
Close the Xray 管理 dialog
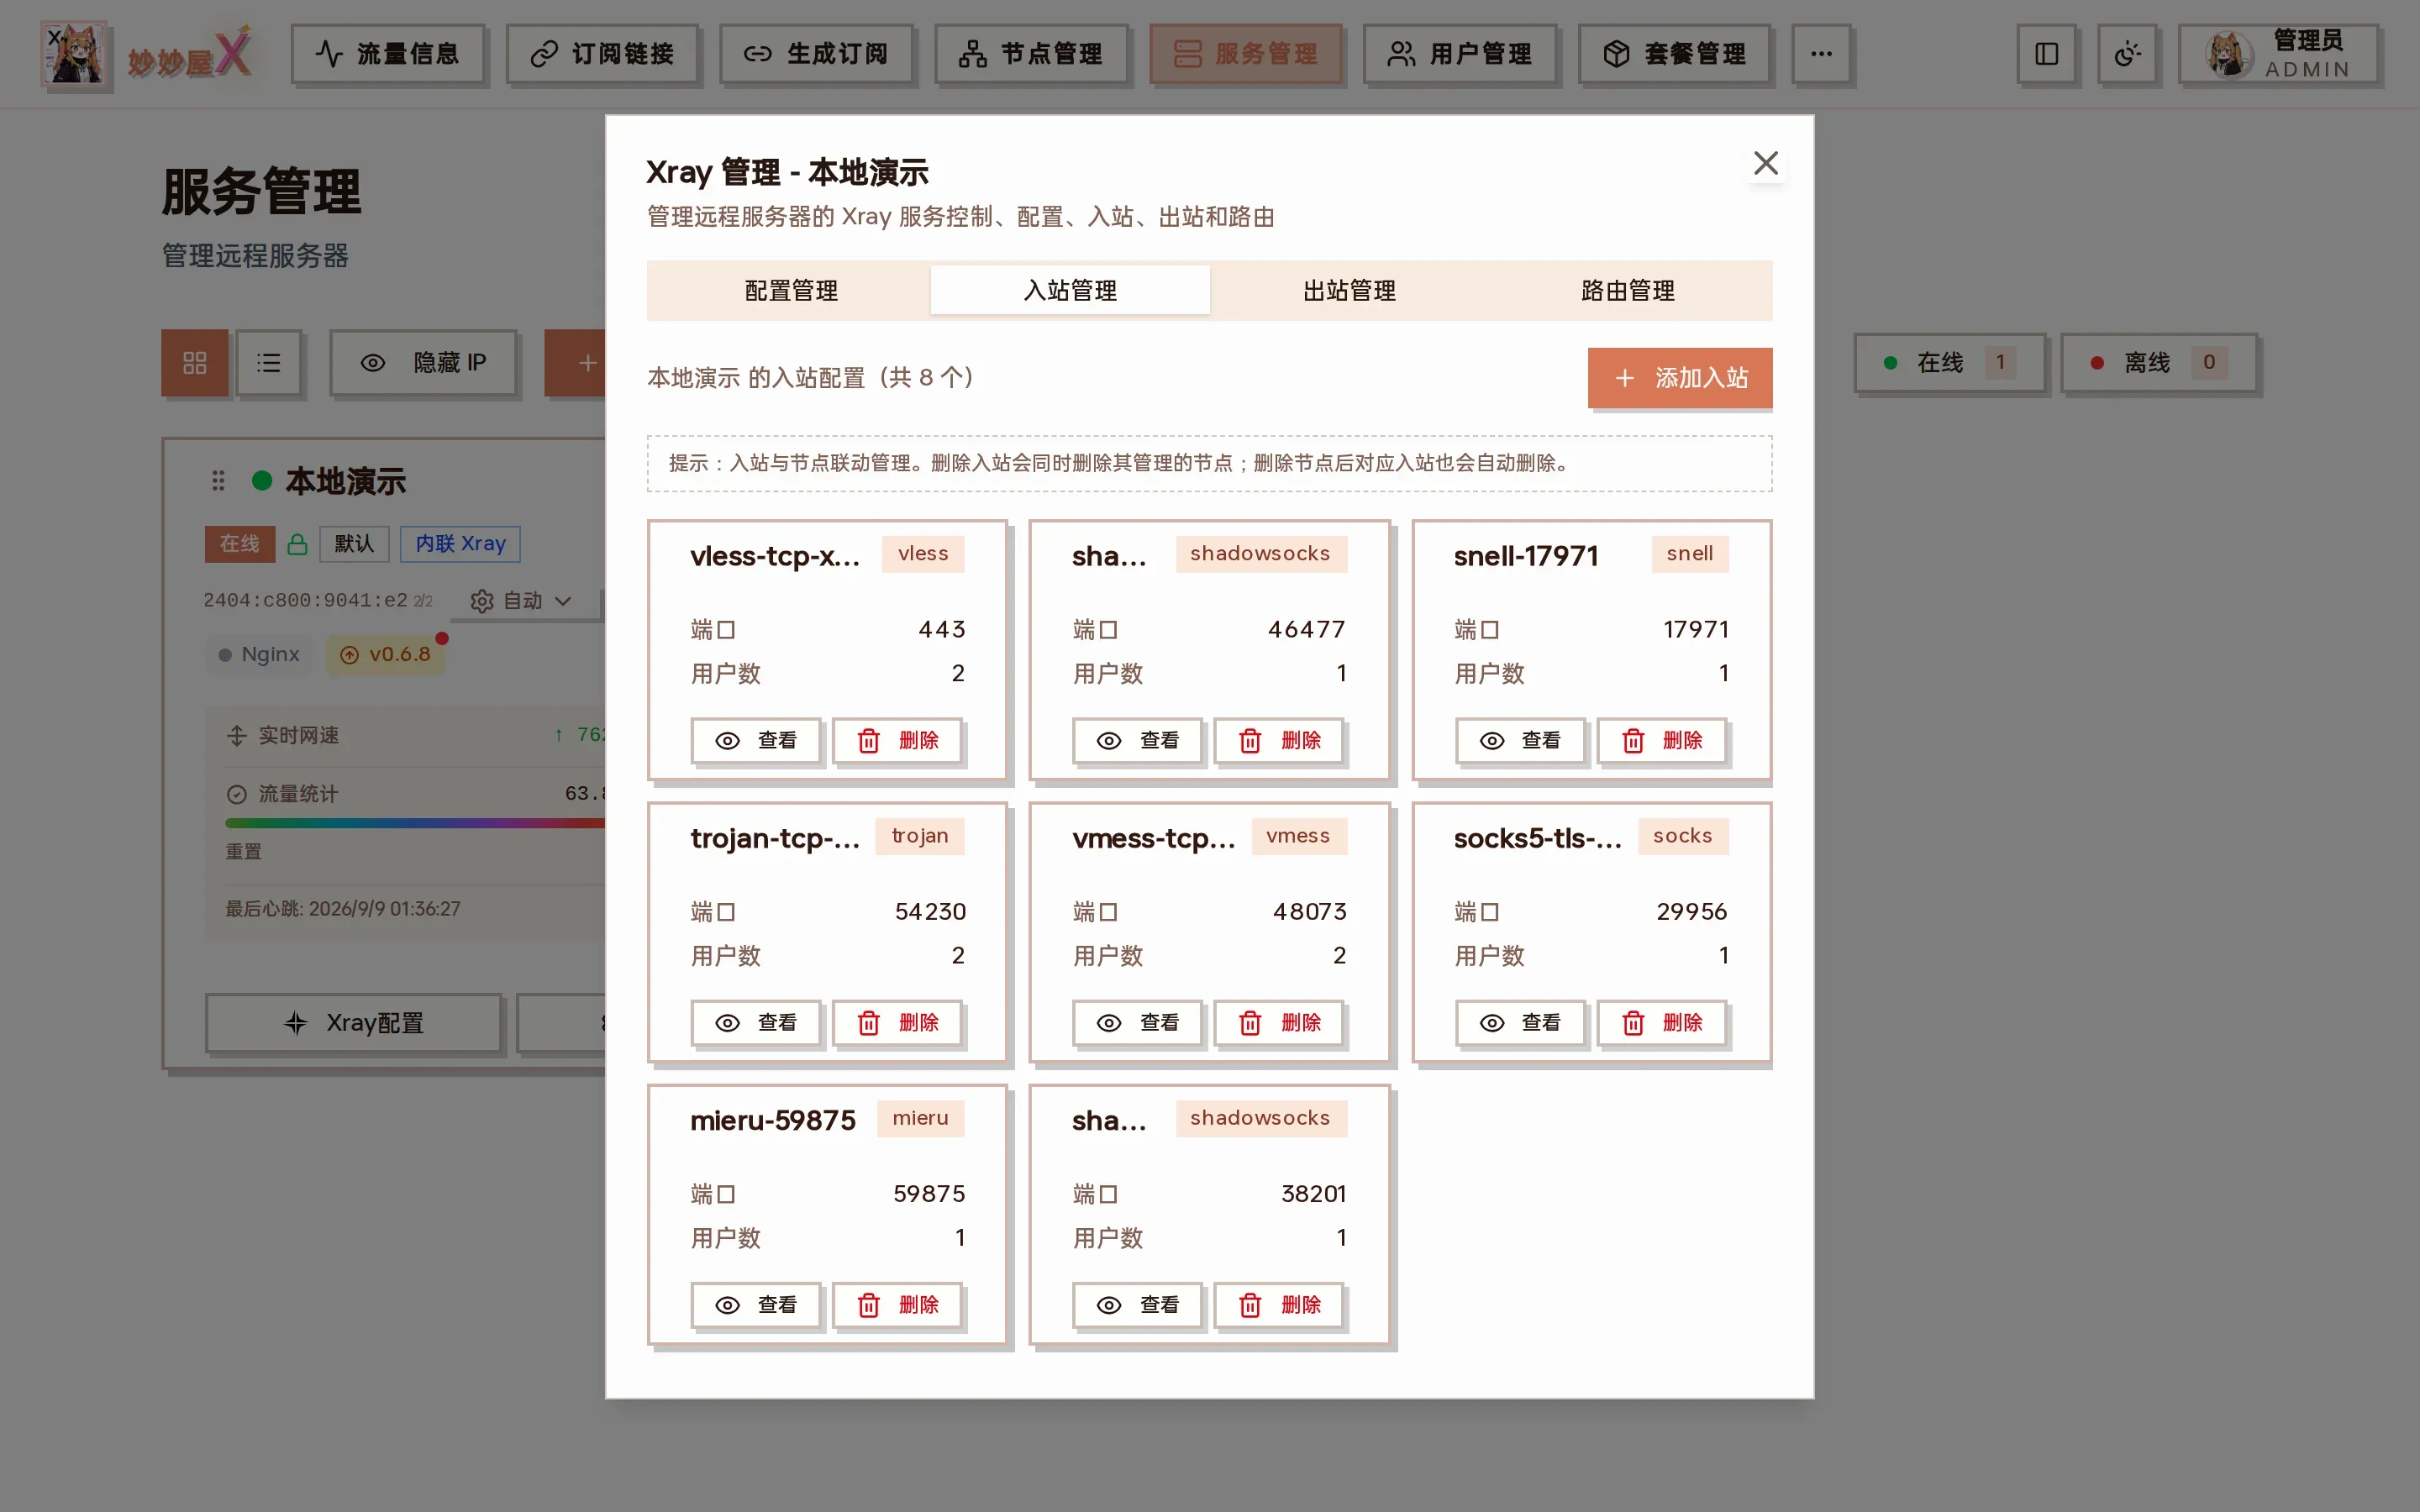pos(1766,163)
